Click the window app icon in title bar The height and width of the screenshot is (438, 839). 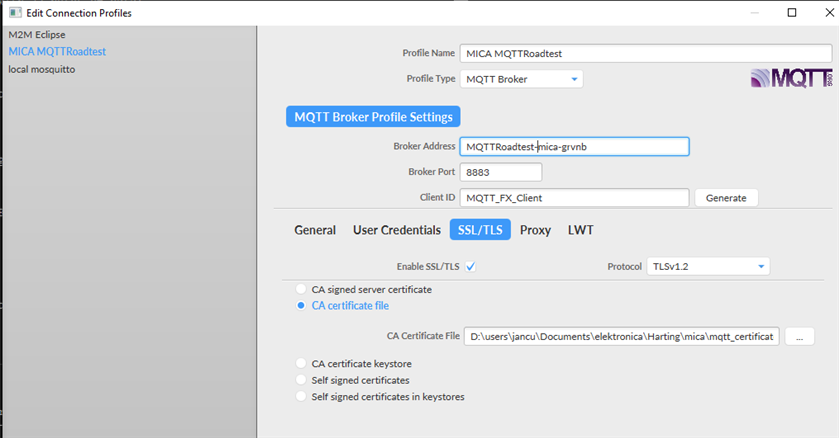[x=15, y=12]
